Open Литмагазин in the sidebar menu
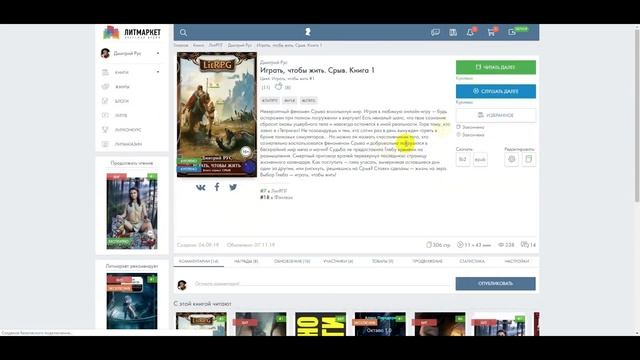Screen dimensions: 640x360 128,144
